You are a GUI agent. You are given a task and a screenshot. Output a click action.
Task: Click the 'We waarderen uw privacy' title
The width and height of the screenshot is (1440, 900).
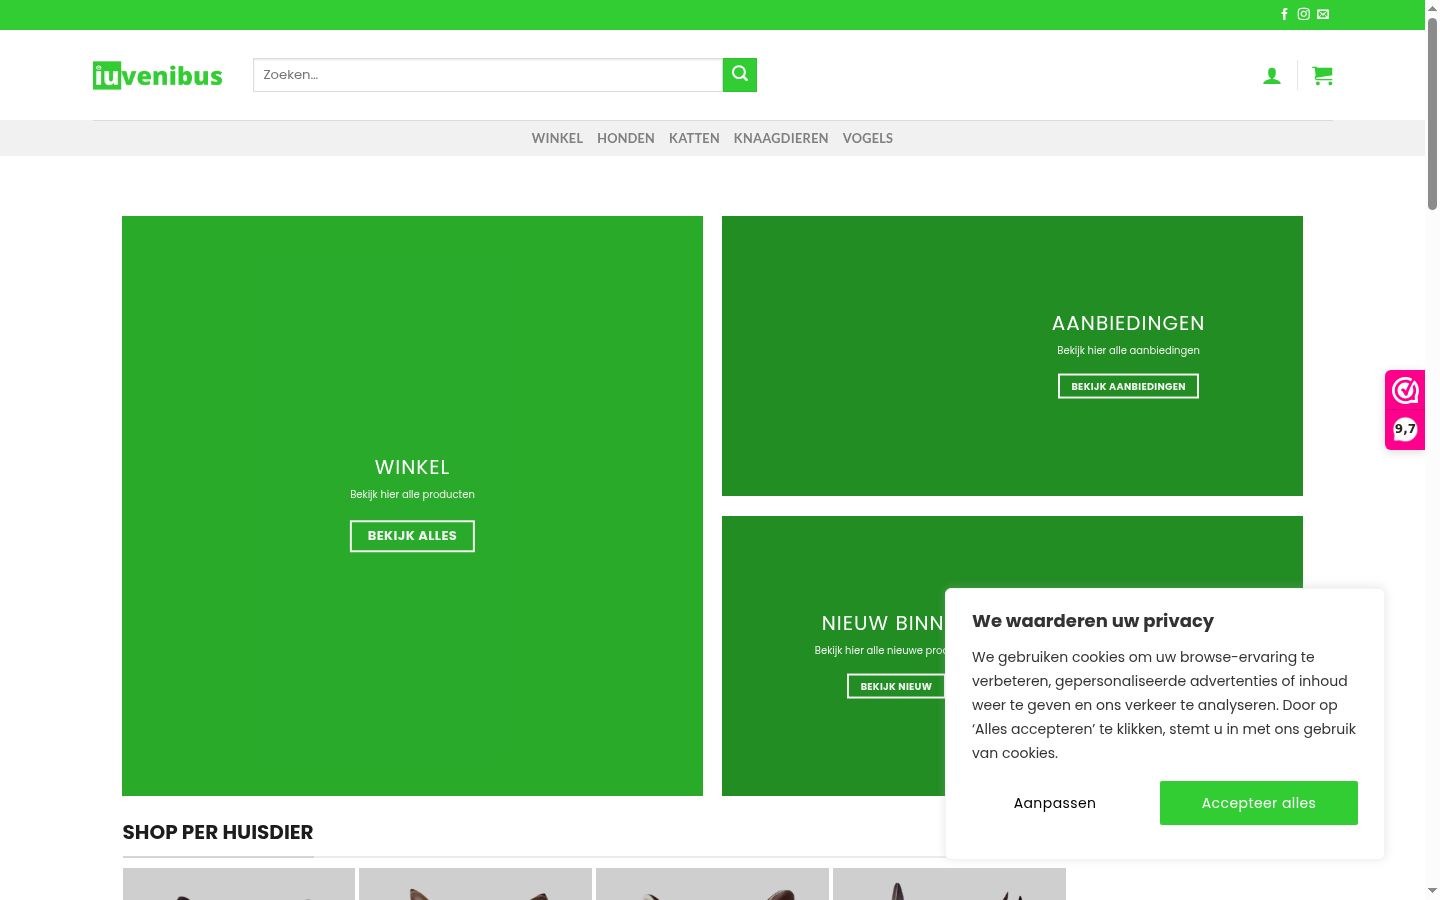click(1093, 621)
